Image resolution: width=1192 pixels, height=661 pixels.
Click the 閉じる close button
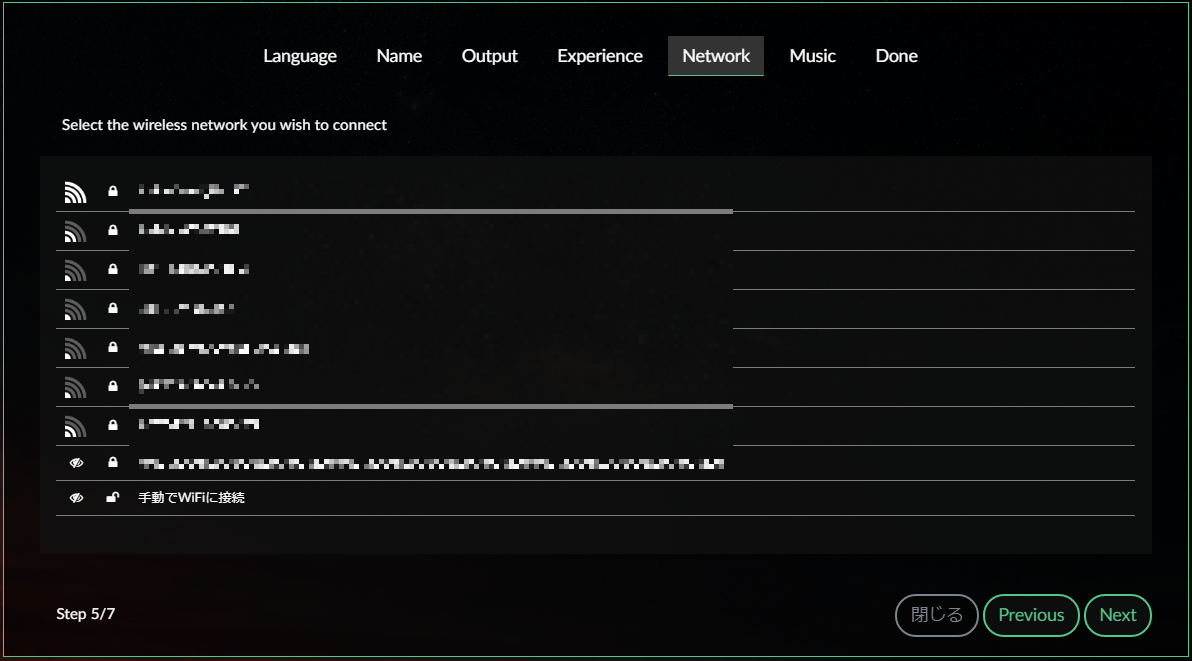click(x=937, y=615)
